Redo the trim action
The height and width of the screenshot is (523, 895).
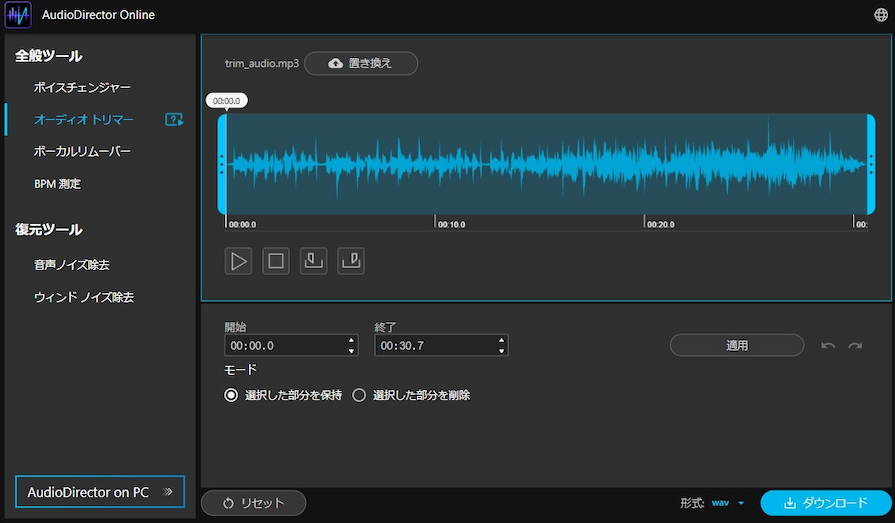855,345
